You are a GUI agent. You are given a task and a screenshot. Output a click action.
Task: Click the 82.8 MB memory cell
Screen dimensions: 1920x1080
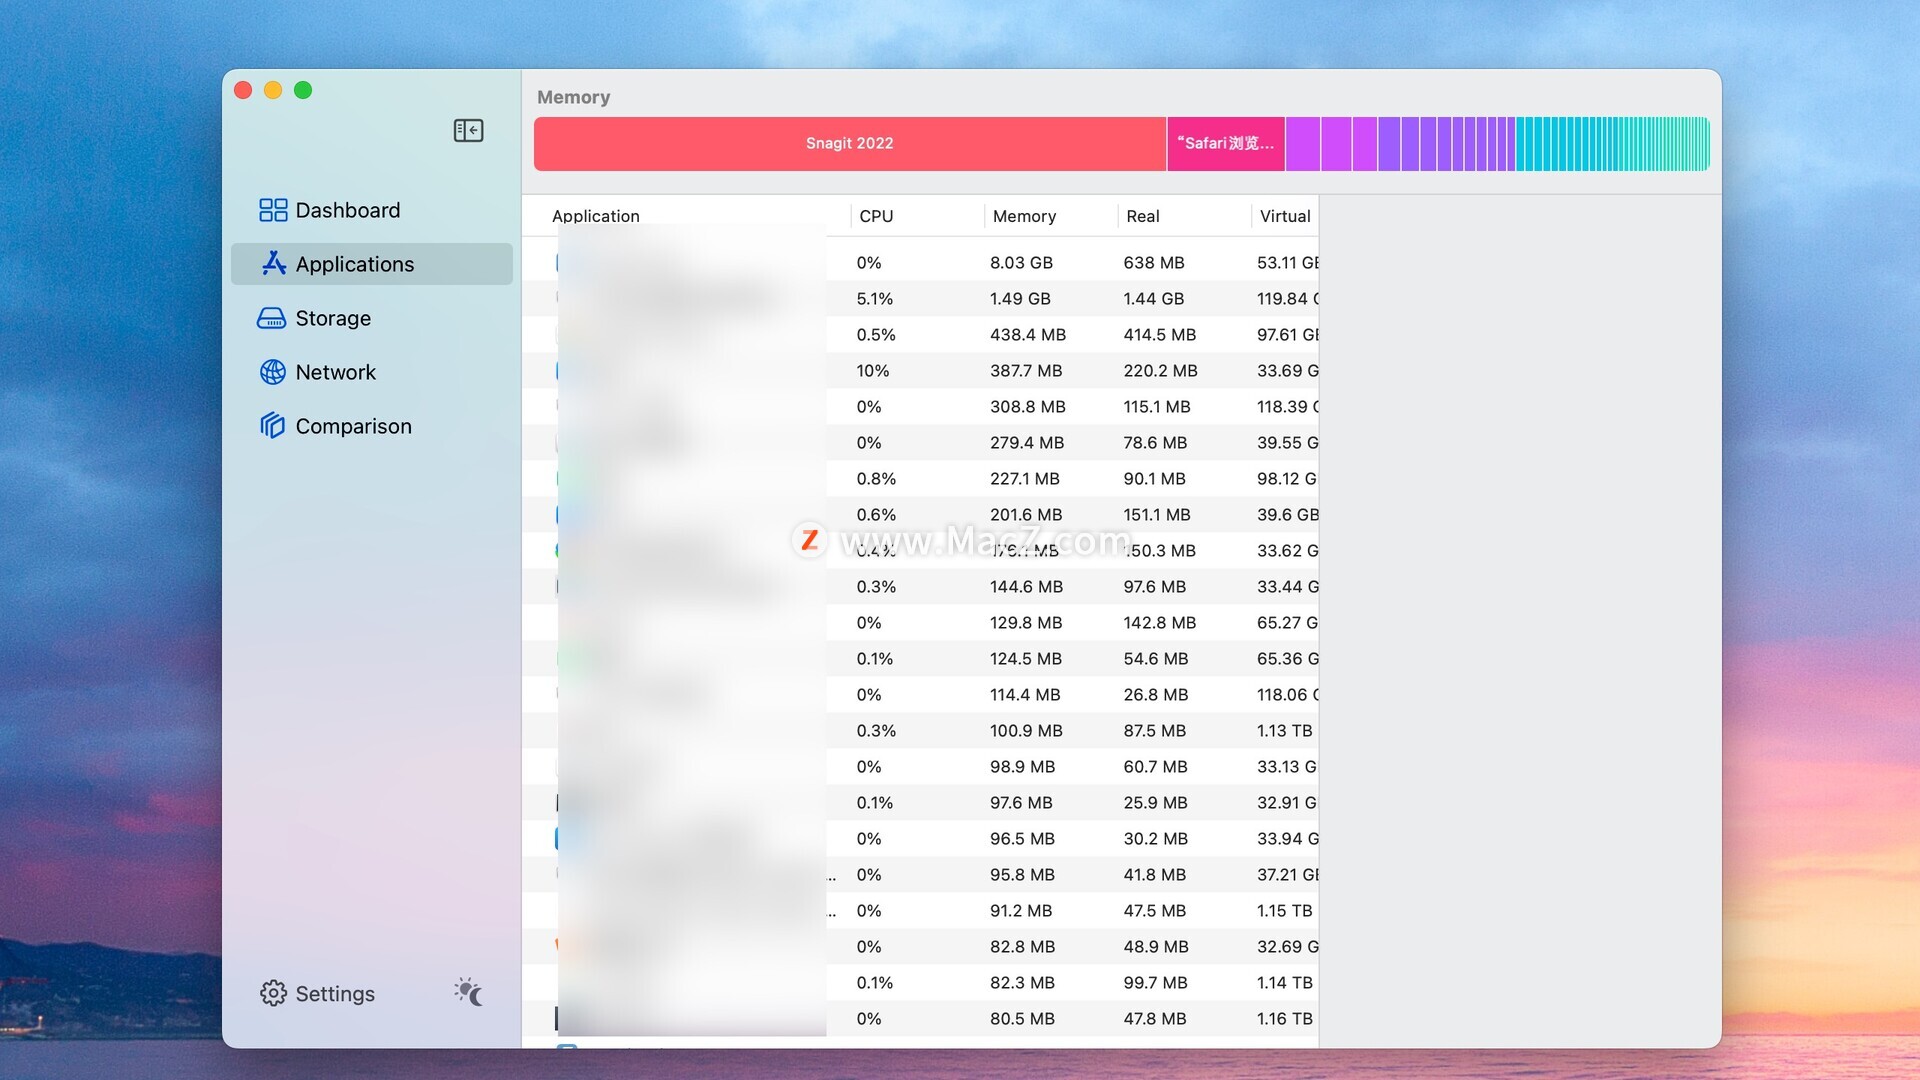[x=1022, y=947]
